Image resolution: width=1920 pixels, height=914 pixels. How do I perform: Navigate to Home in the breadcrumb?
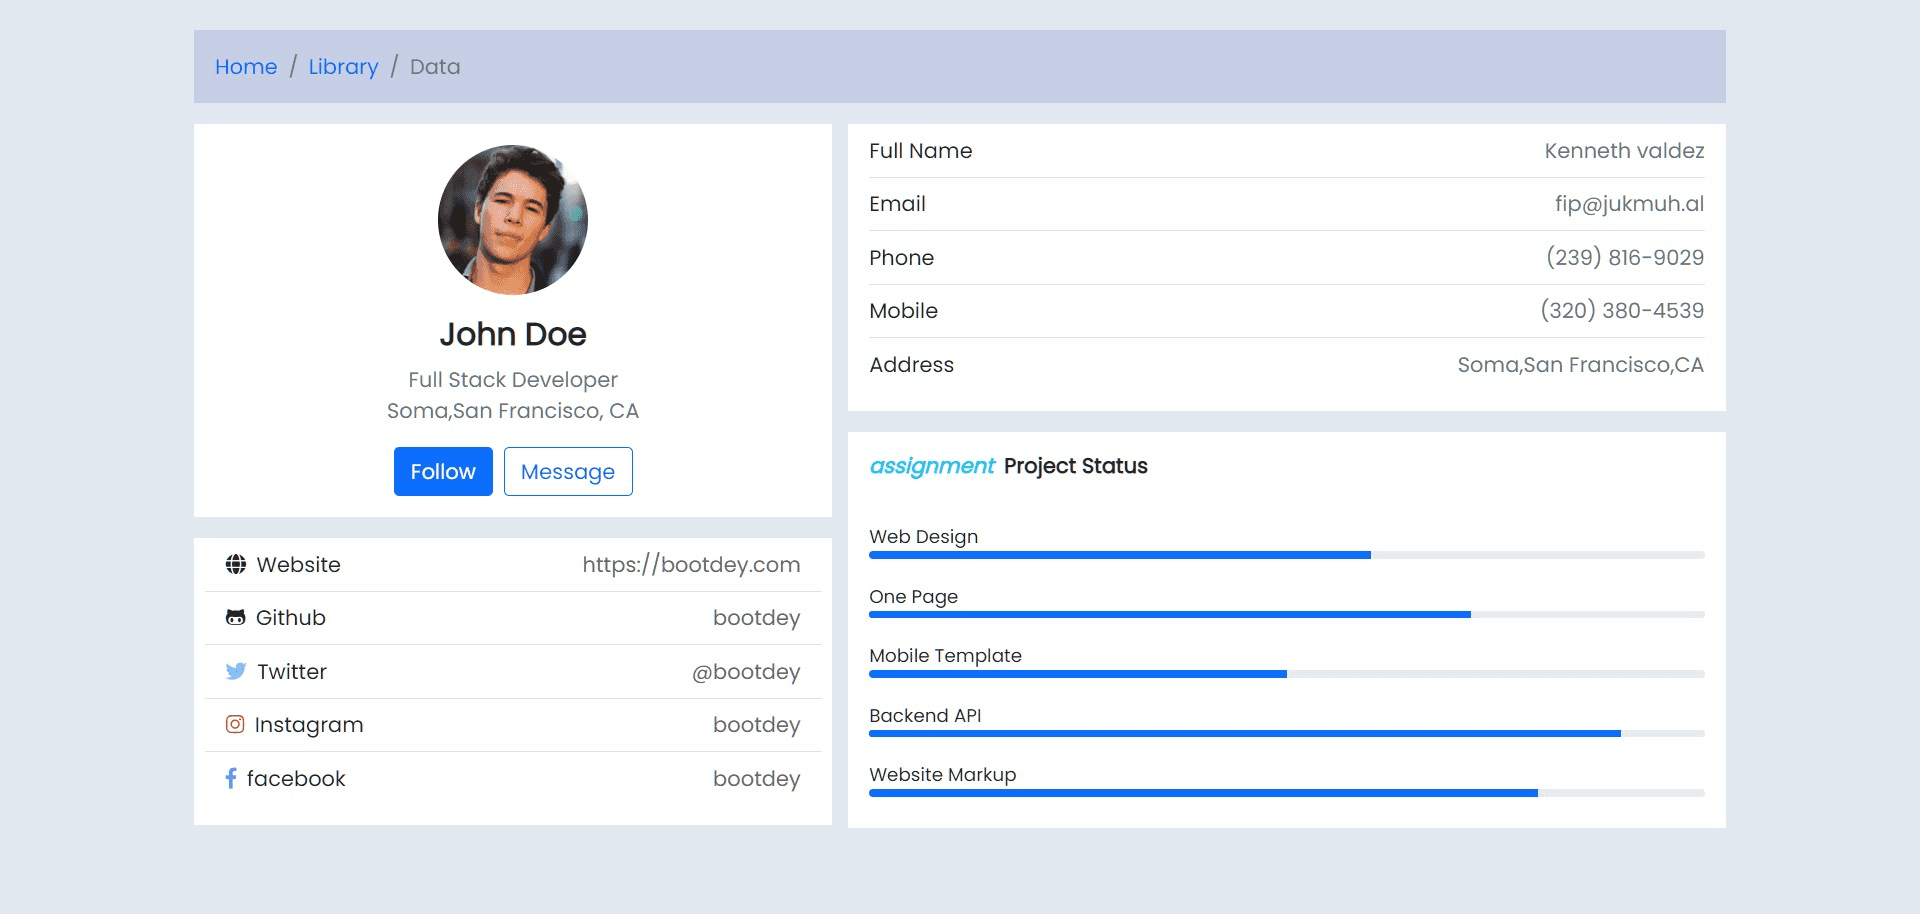pos(246,66)
